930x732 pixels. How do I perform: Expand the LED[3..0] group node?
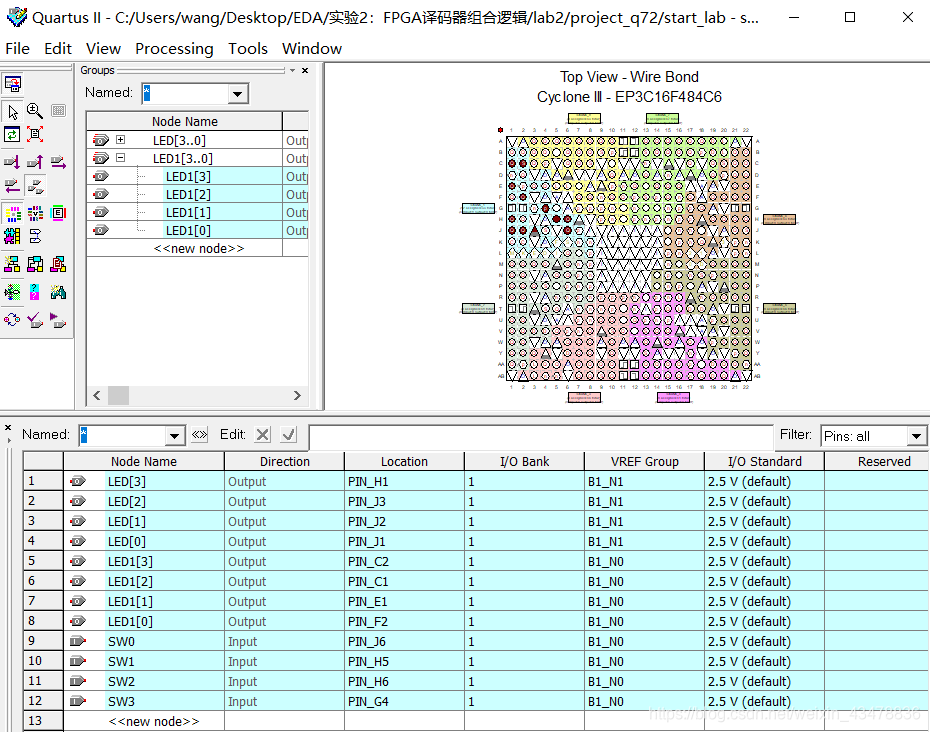click(x=120, y=140)
